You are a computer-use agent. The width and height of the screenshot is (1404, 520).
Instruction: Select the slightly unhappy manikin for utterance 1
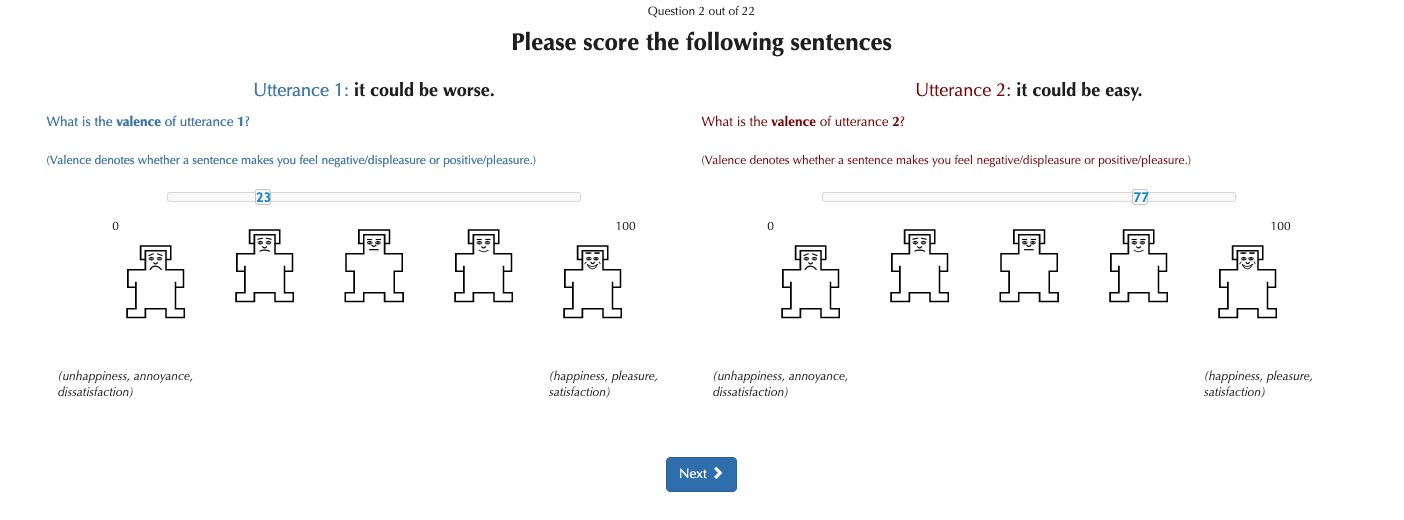point(264,265)
